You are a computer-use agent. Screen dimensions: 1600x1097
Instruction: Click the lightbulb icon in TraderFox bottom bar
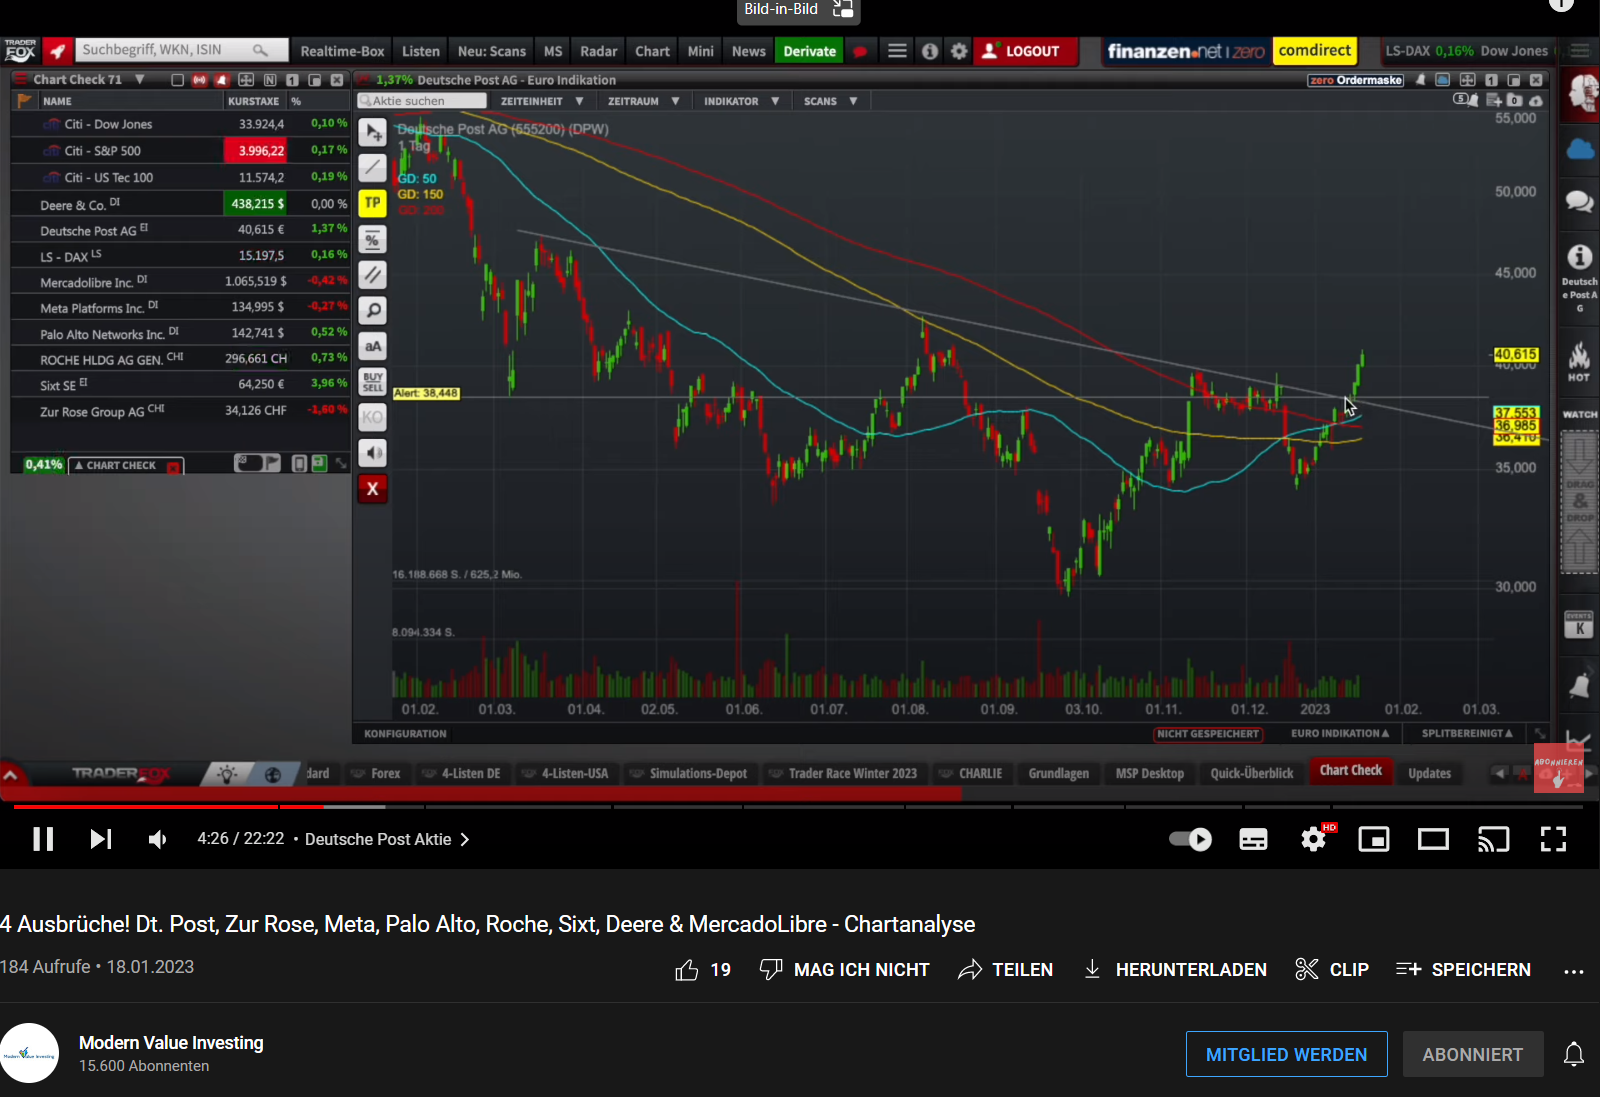click(x=227, y=774)
